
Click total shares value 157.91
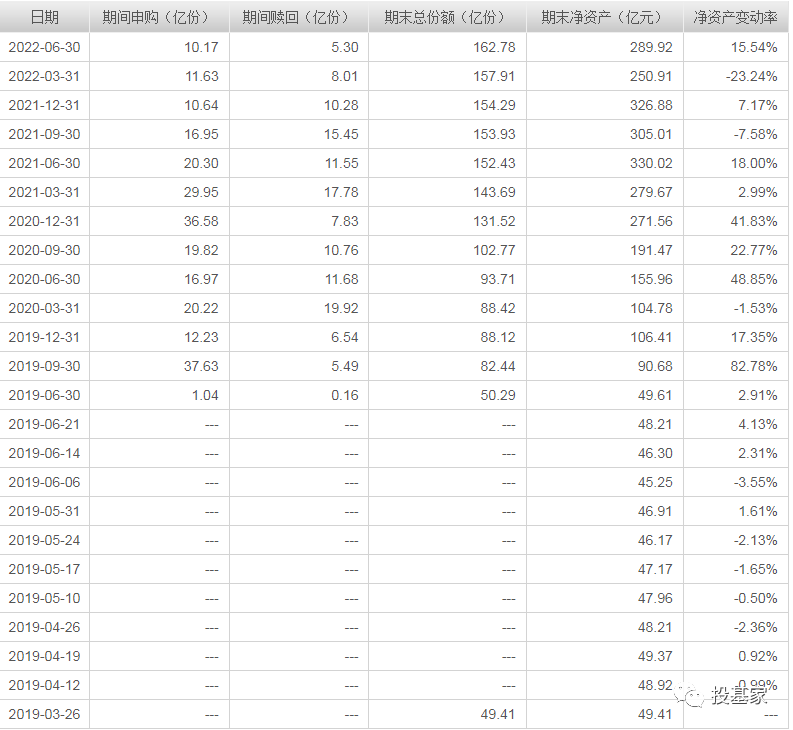pyautogui.click(x=495, y=76)
